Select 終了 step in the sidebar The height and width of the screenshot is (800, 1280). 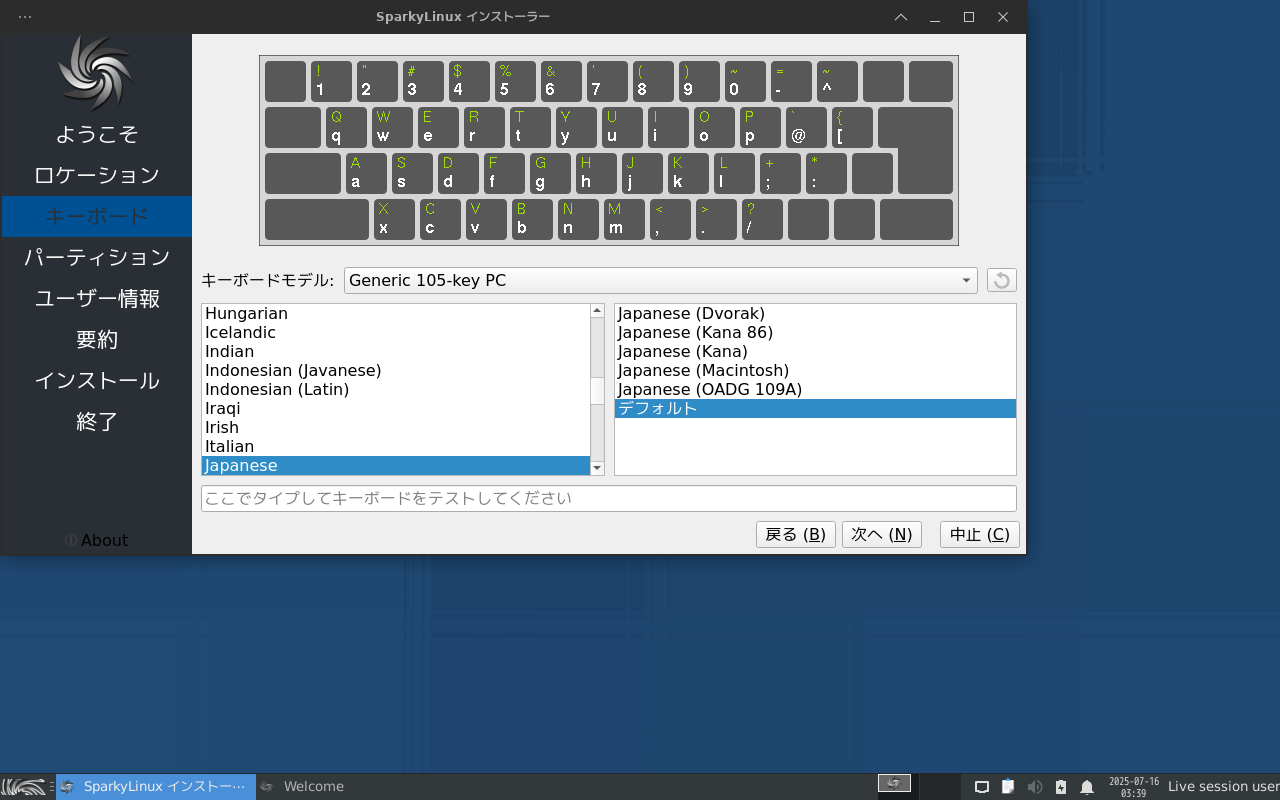[96, 421]
